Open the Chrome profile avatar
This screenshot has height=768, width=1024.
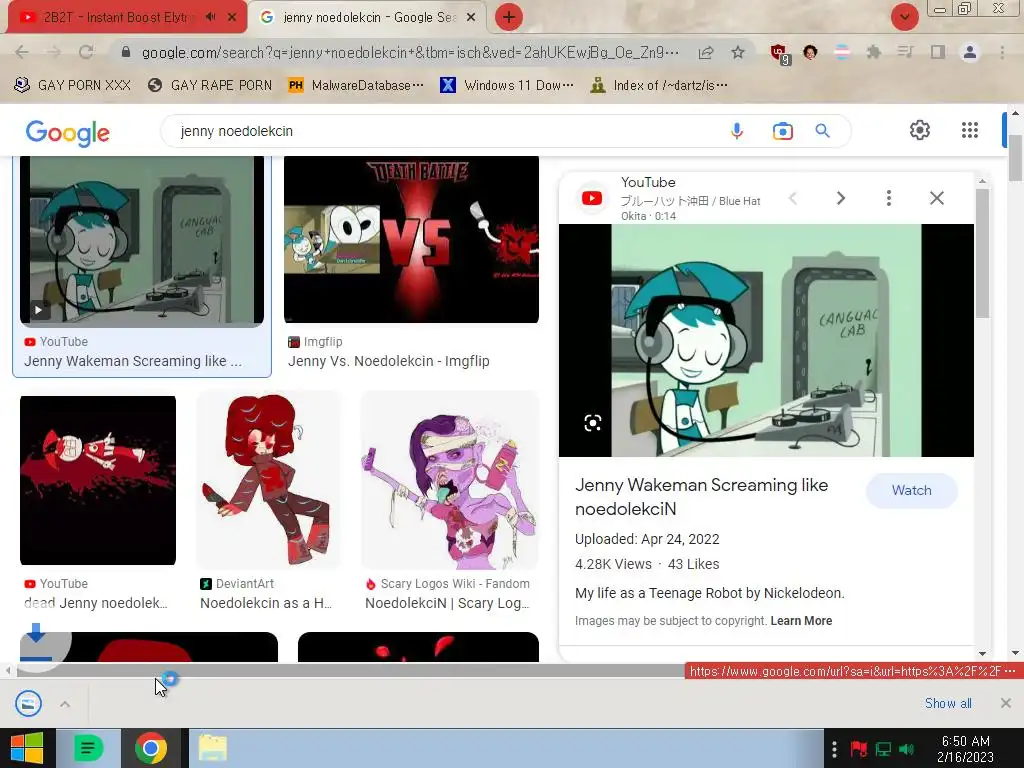coord(970,52)
